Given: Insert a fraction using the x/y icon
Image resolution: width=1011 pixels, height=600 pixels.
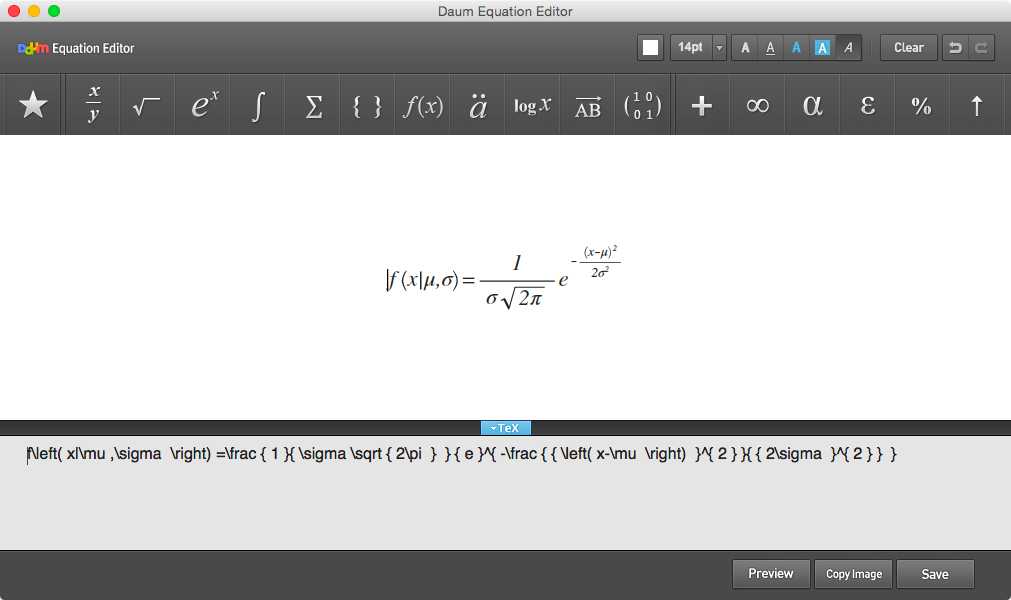Looking at the screenshot, I should pyautogui.click(x=93, y=105).
